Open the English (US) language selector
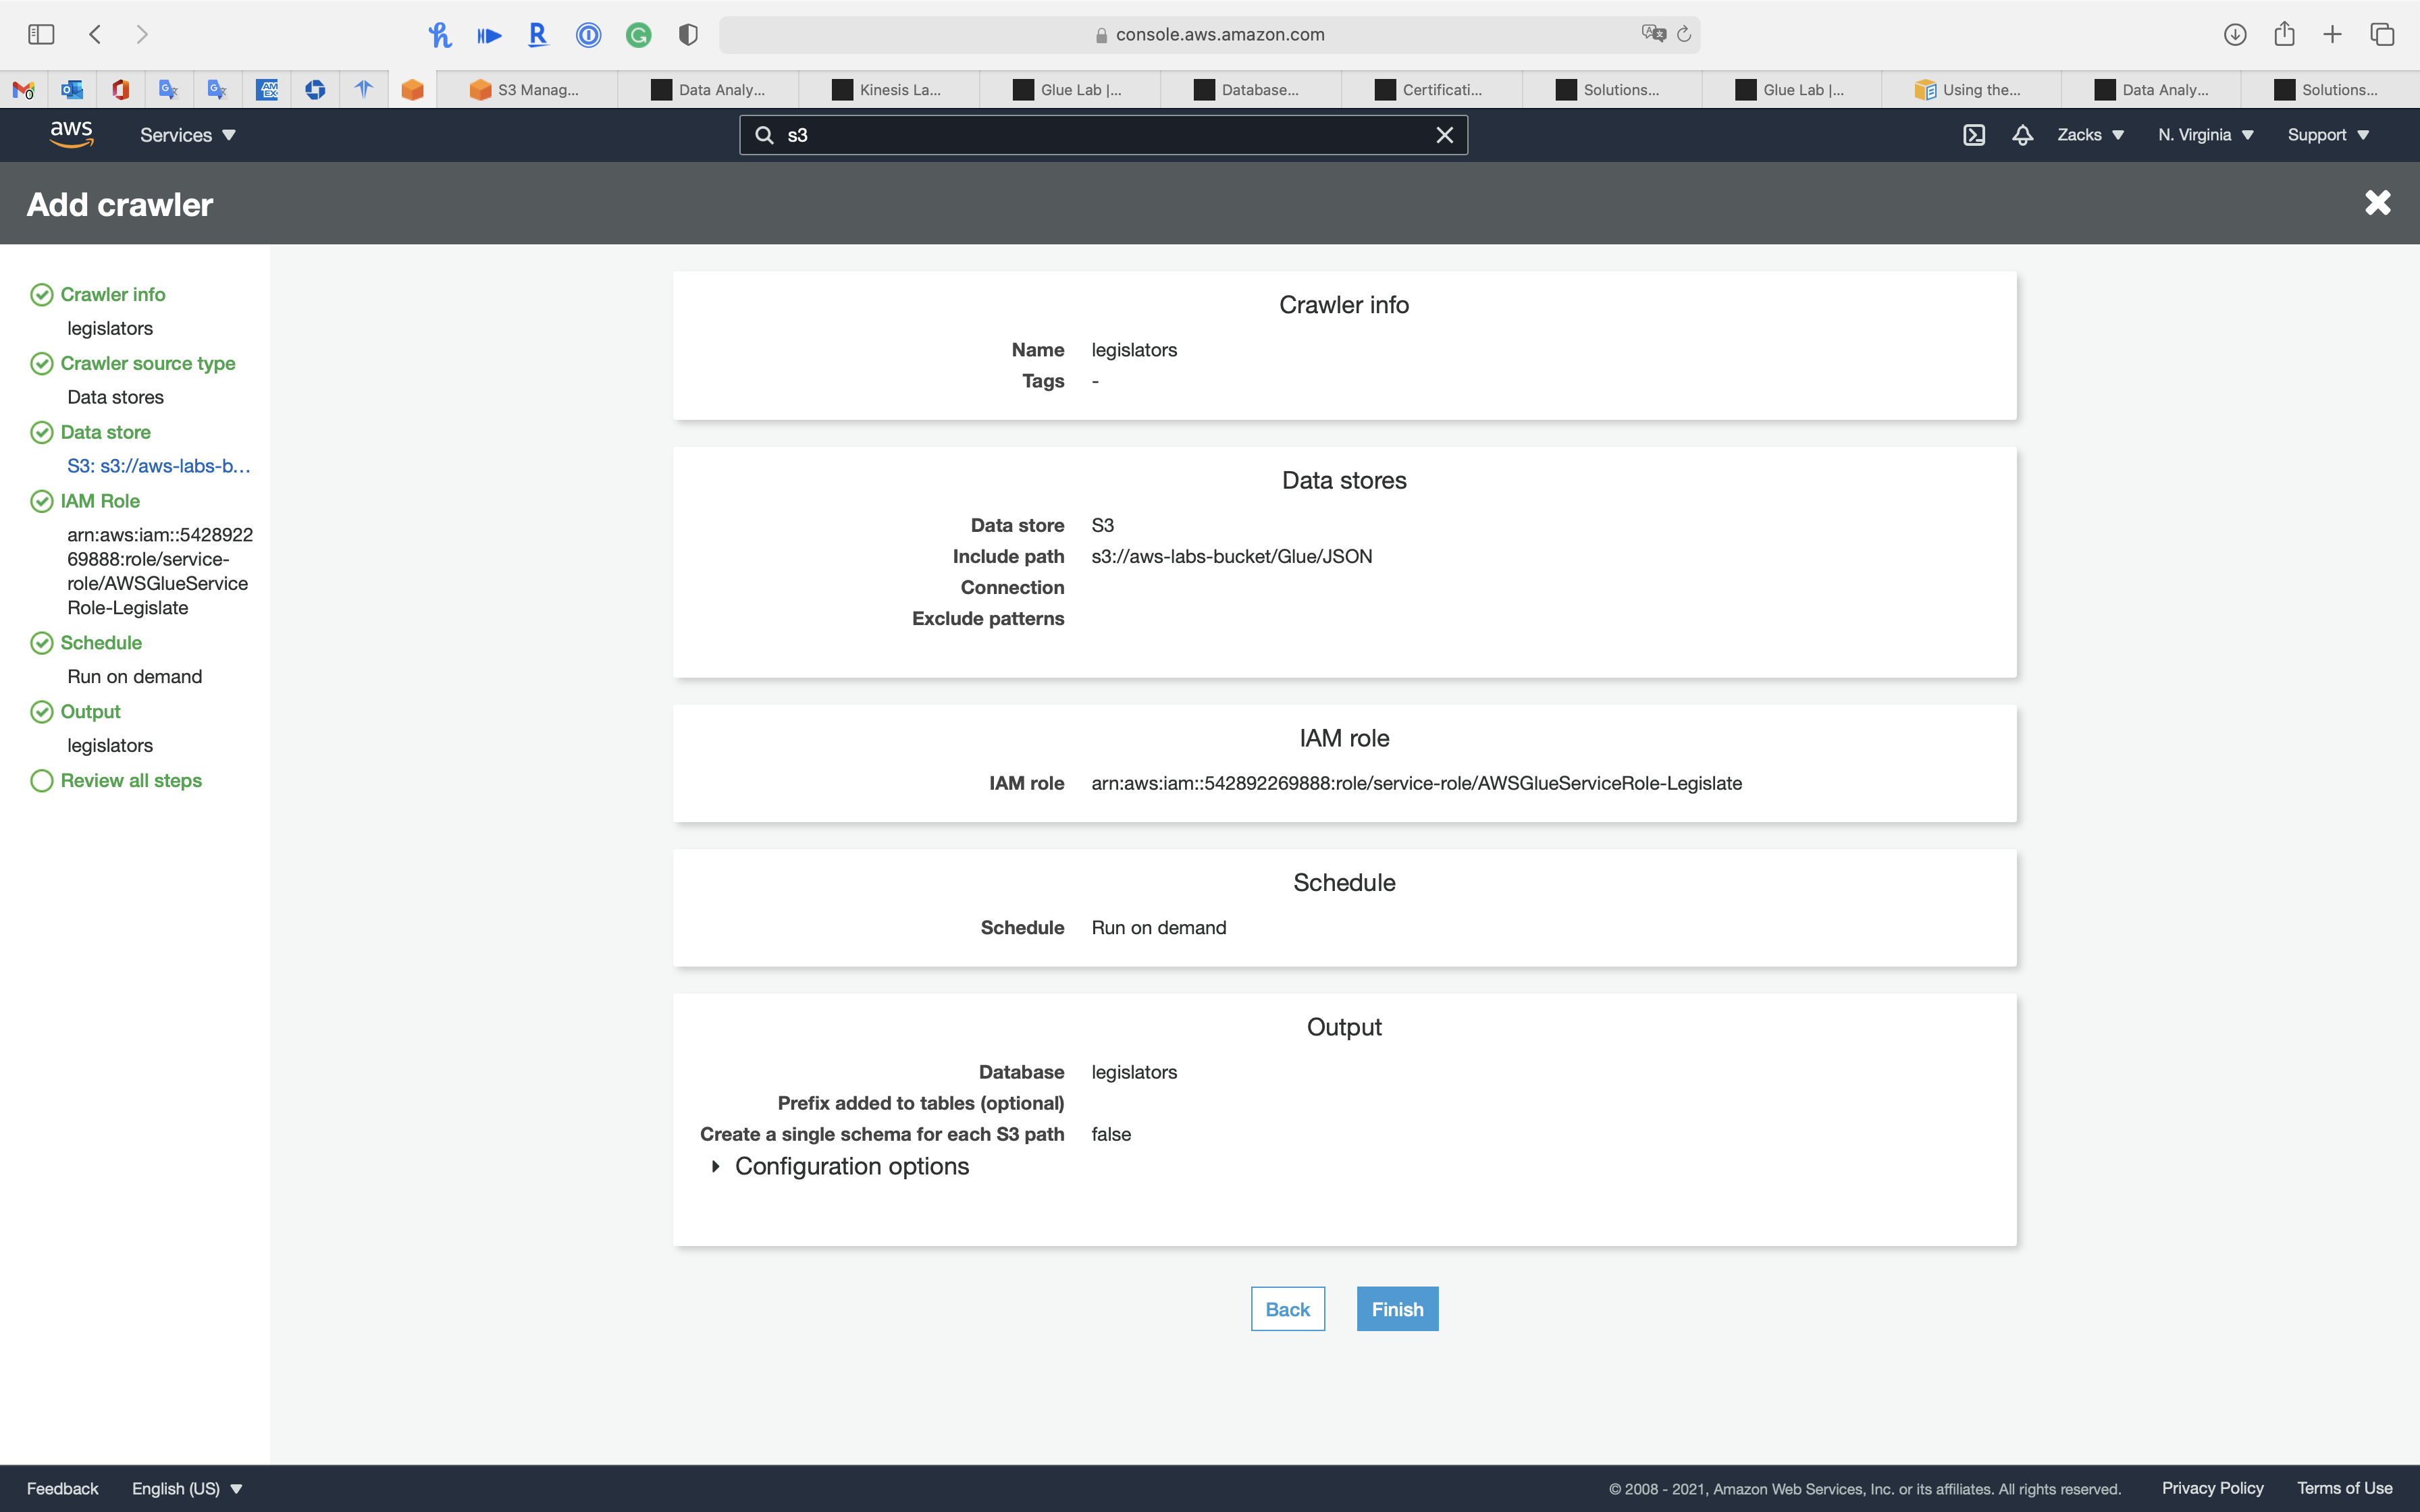Screen dimensions: 2420x1512 tap(187, 1488)
